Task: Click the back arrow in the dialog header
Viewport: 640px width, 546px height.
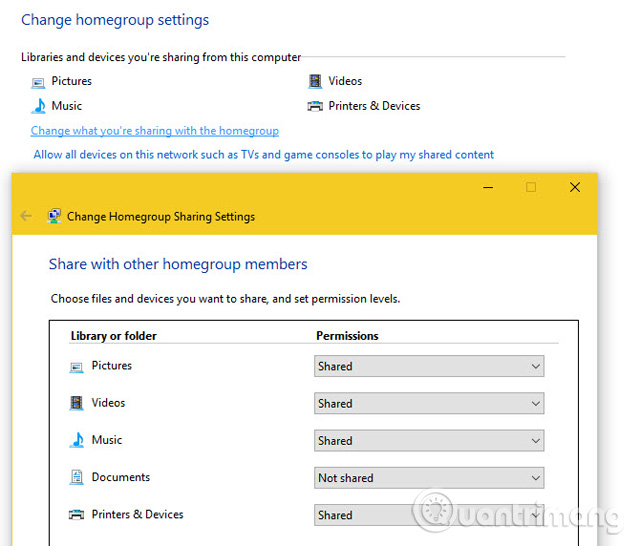Action: point(26,215)
